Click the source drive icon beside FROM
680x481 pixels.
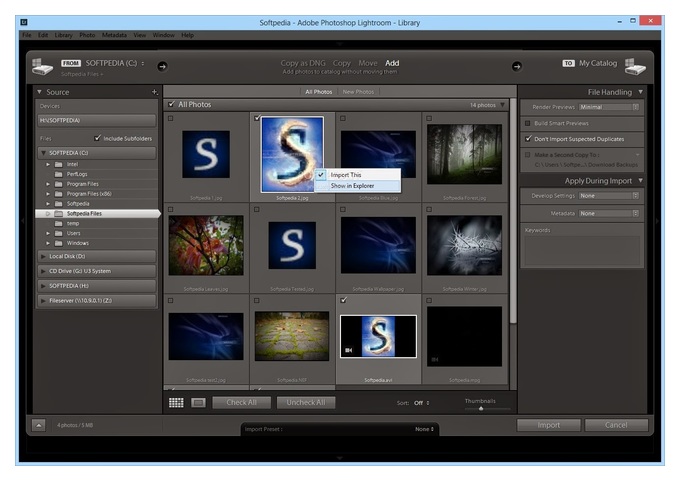(42, 67)
